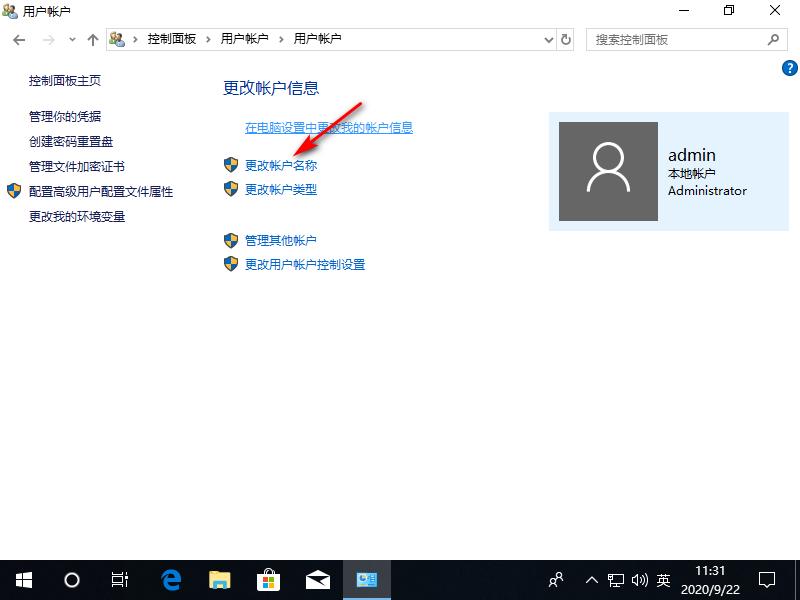Image resolution: width=800 pixels, height=600 pixels.
Task: Expand hidden icons chevron in system tray
Action: click(593, 580)
